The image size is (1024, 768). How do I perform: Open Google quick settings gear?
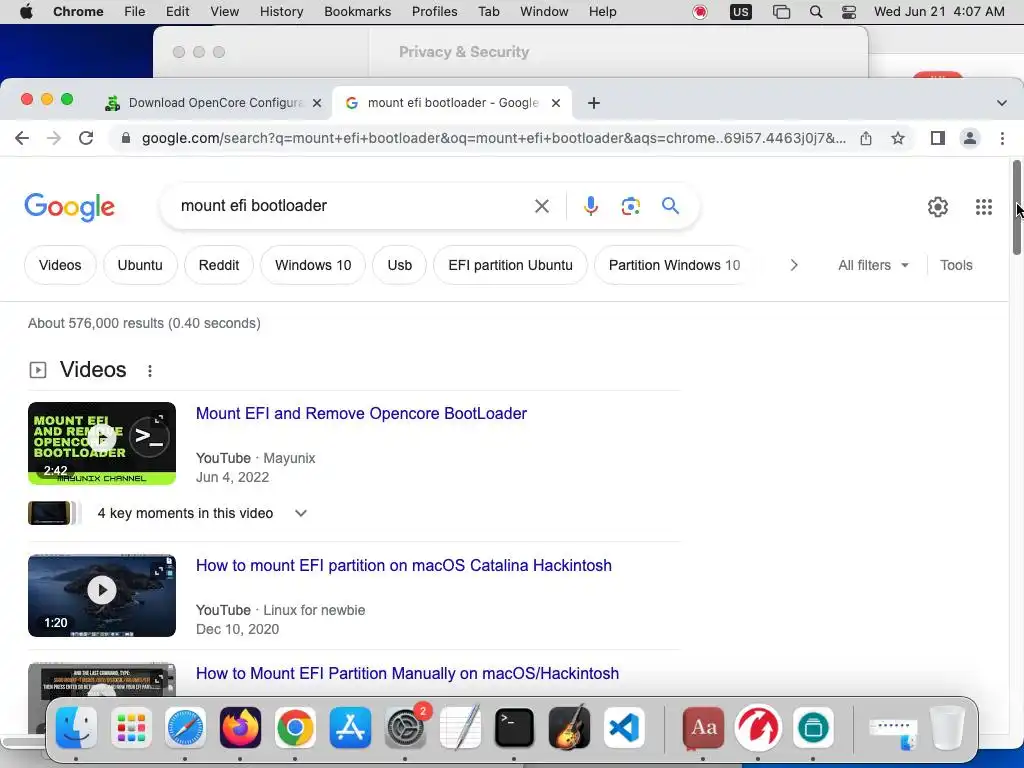[938, 207]
